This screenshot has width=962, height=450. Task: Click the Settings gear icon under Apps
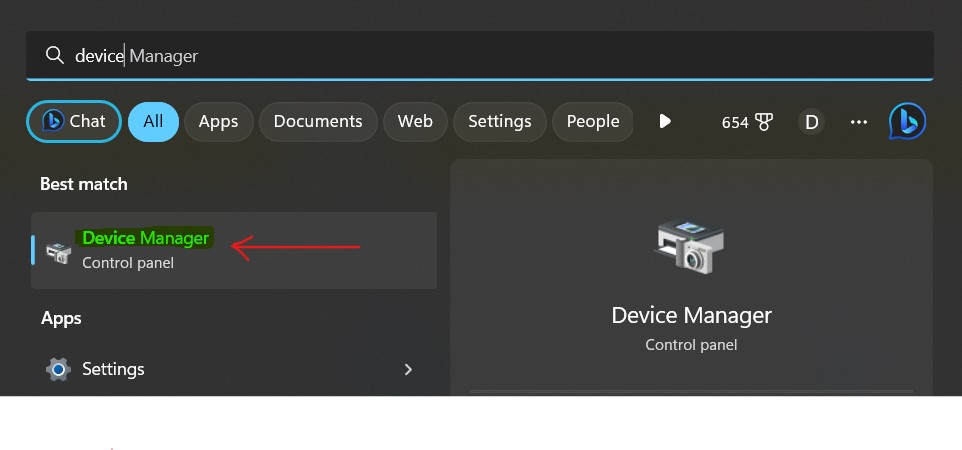(x=58, y=369)
